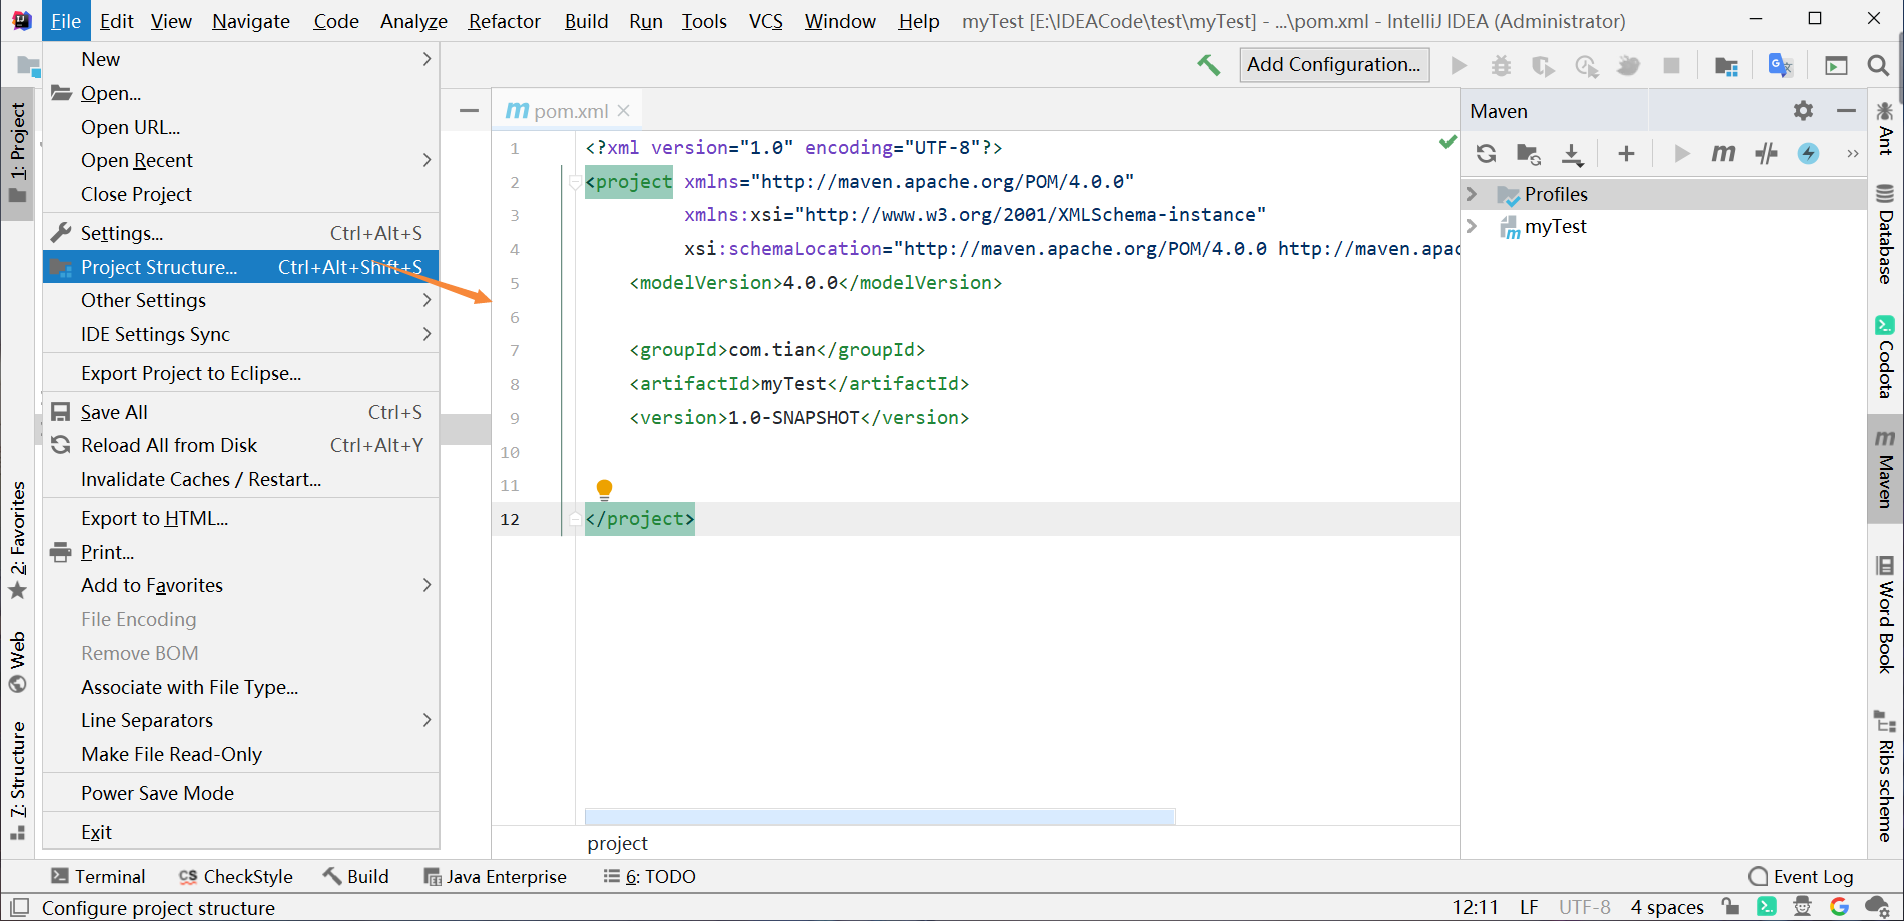Image resolution: width=1904 pixels, height=921 pixels.
Task: Open the CheckStyle tool window
Action: (236, 876)
